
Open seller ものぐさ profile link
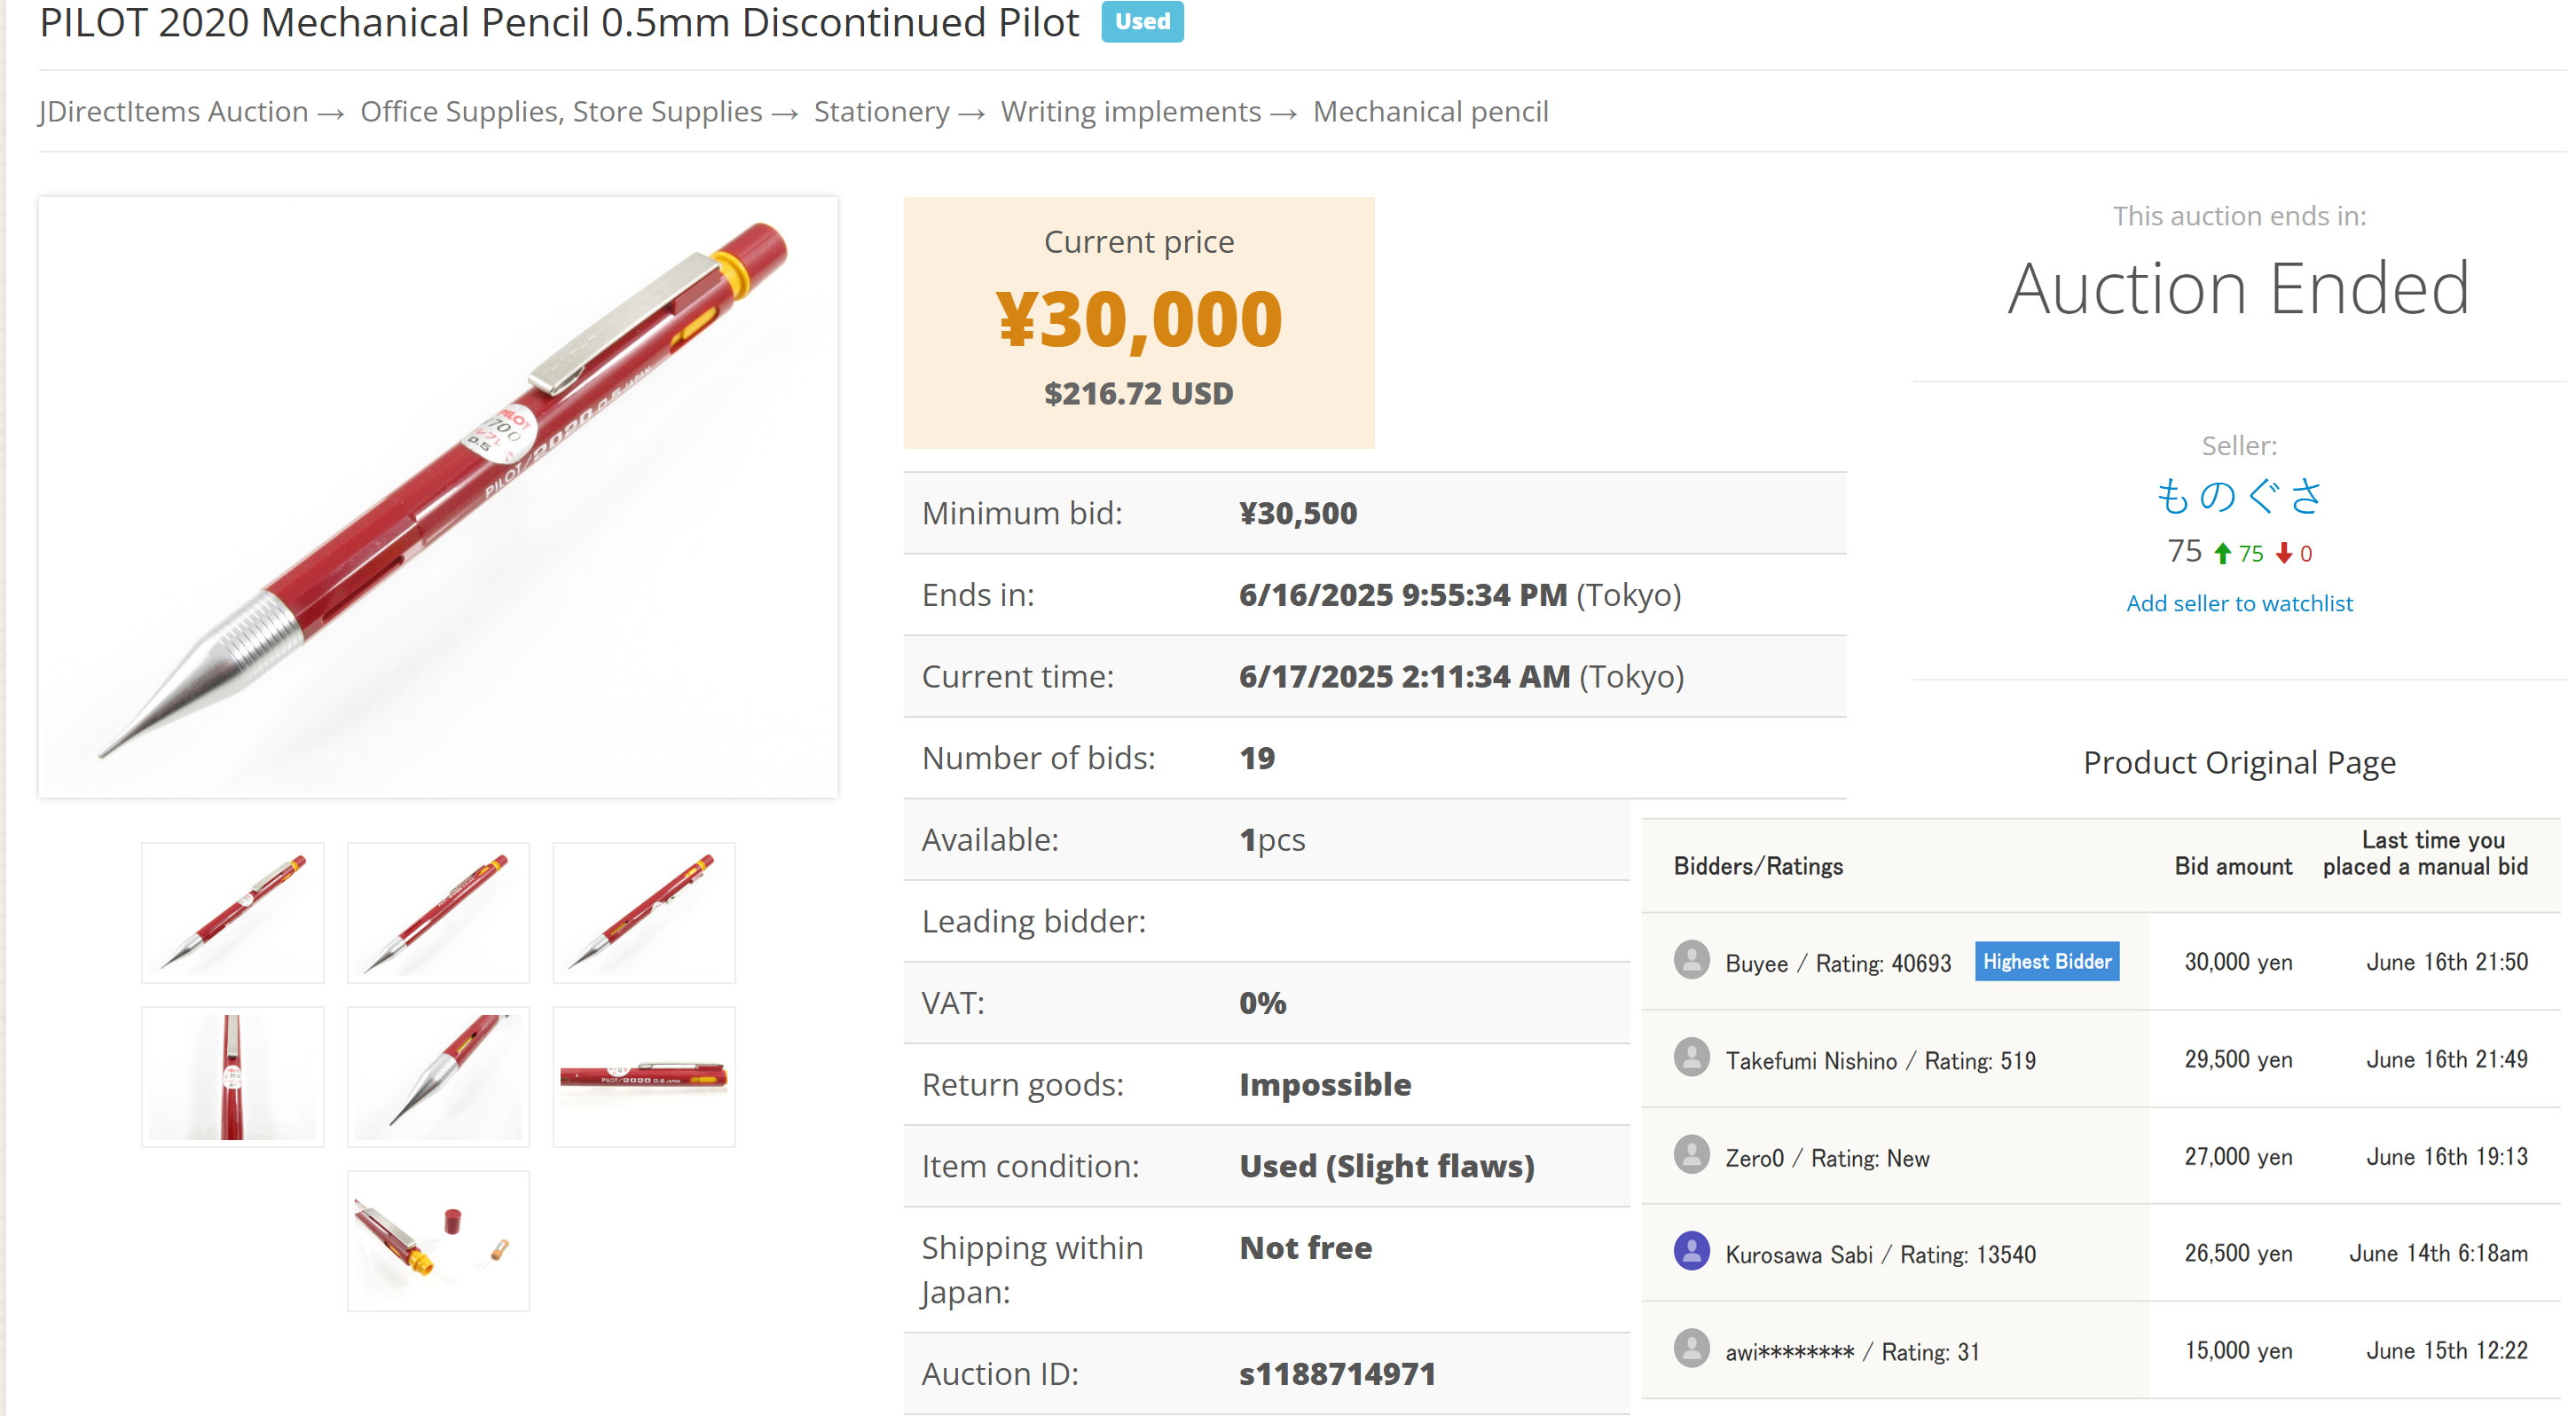click(2238, 496)
